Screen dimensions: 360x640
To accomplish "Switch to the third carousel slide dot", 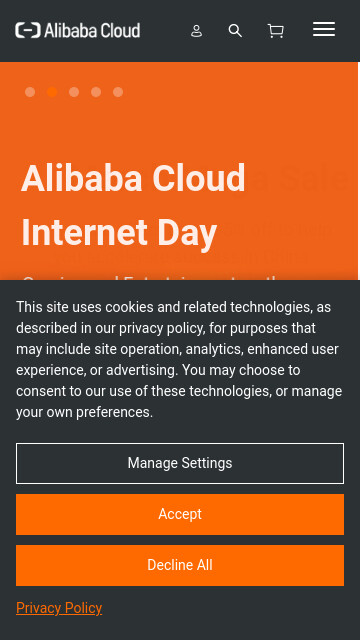I will tap(74, 92).
